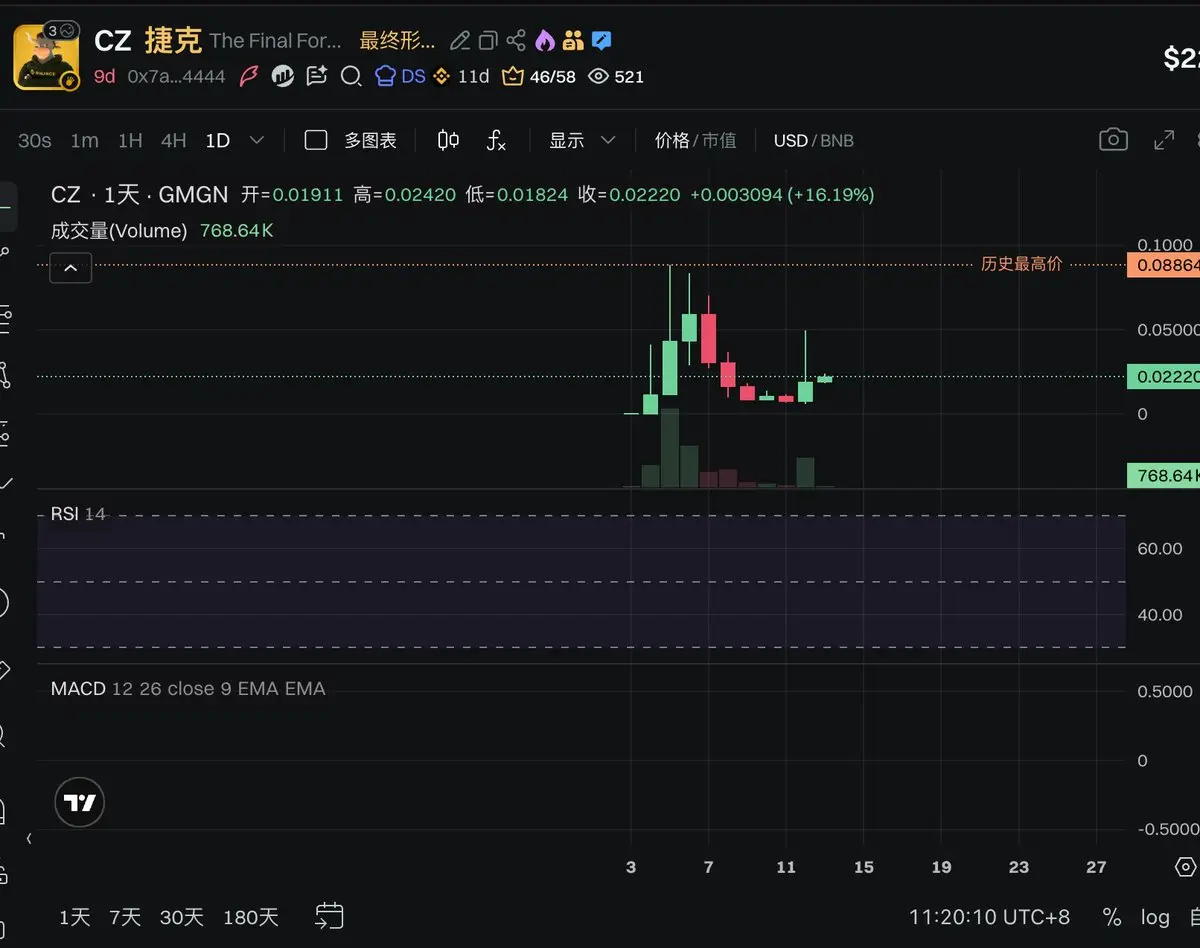Select the 30s timeframe
1200x948 pixels.
tap(35, 141)
